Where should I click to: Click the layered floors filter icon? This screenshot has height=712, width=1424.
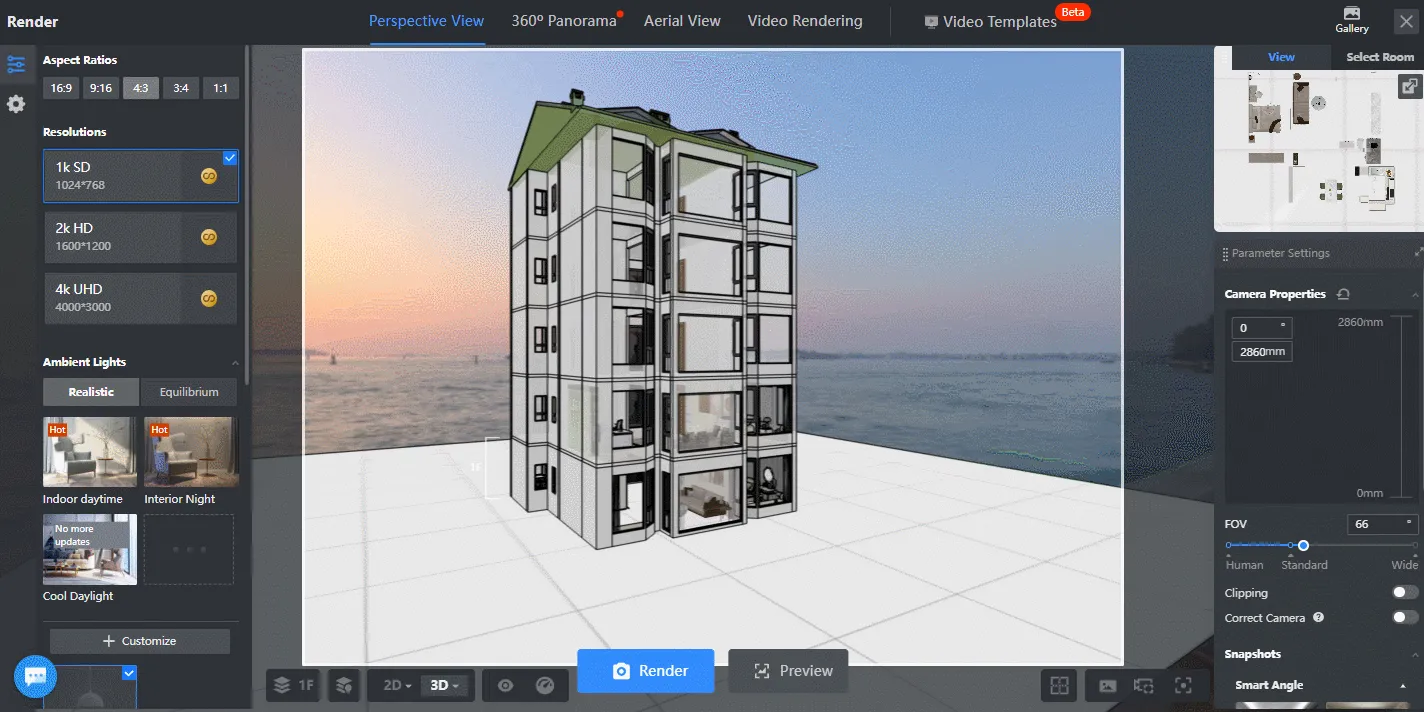pos(344,685)
